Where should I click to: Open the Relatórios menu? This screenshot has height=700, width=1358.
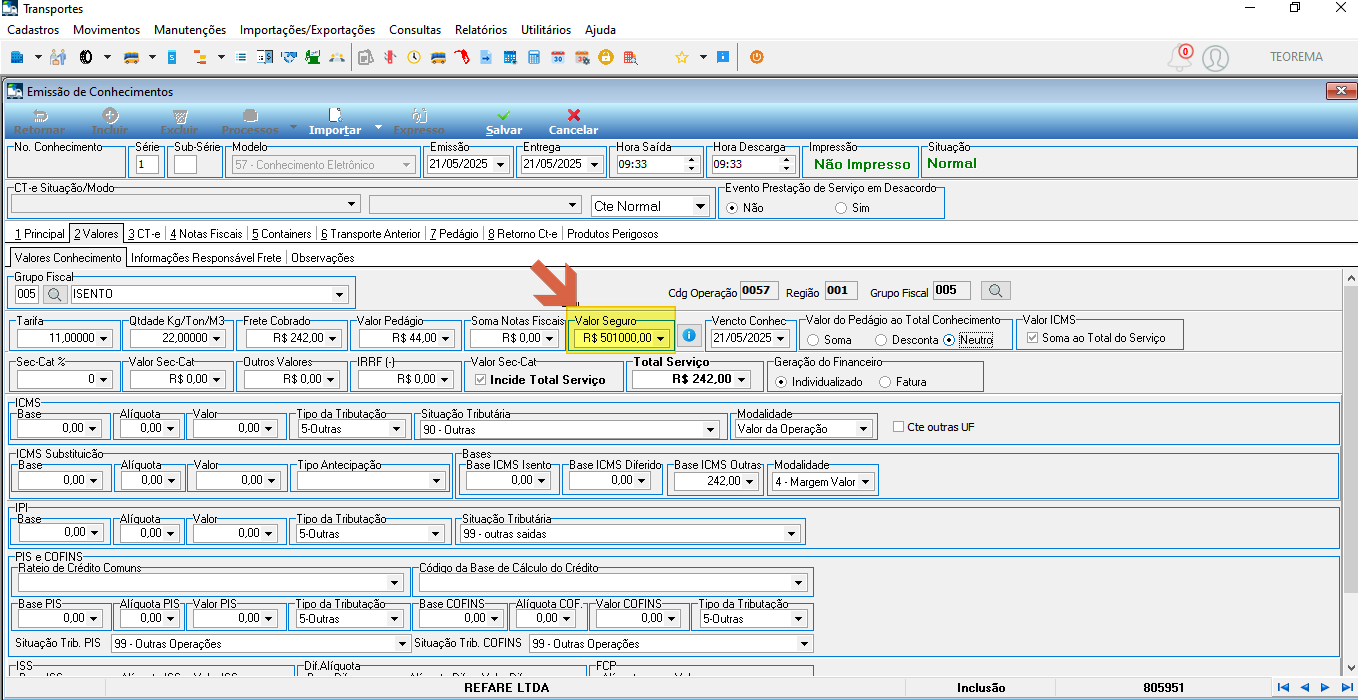pos(480,30)
